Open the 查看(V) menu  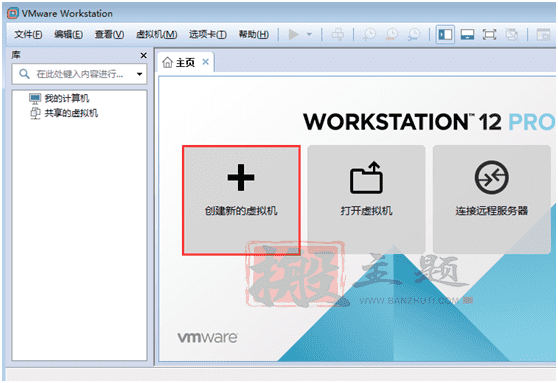click(x=109, y=35)
